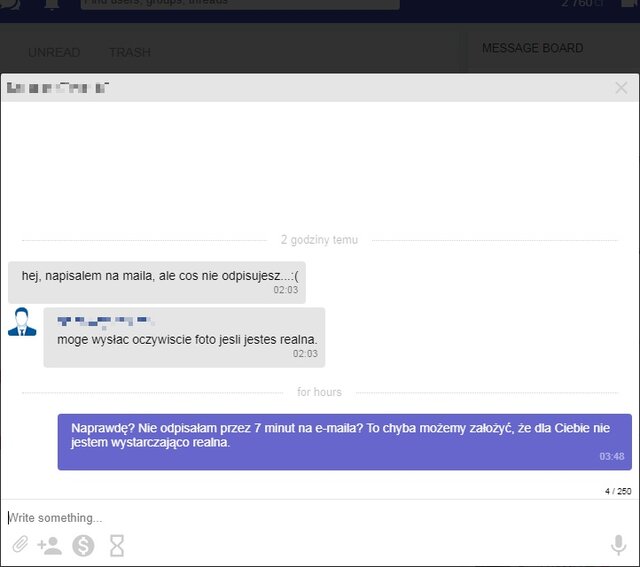Viewport: 640px width, 567px height.
Task: Click the sender's avatar icon
Action: pyautogui.click(x=22, y=322)
